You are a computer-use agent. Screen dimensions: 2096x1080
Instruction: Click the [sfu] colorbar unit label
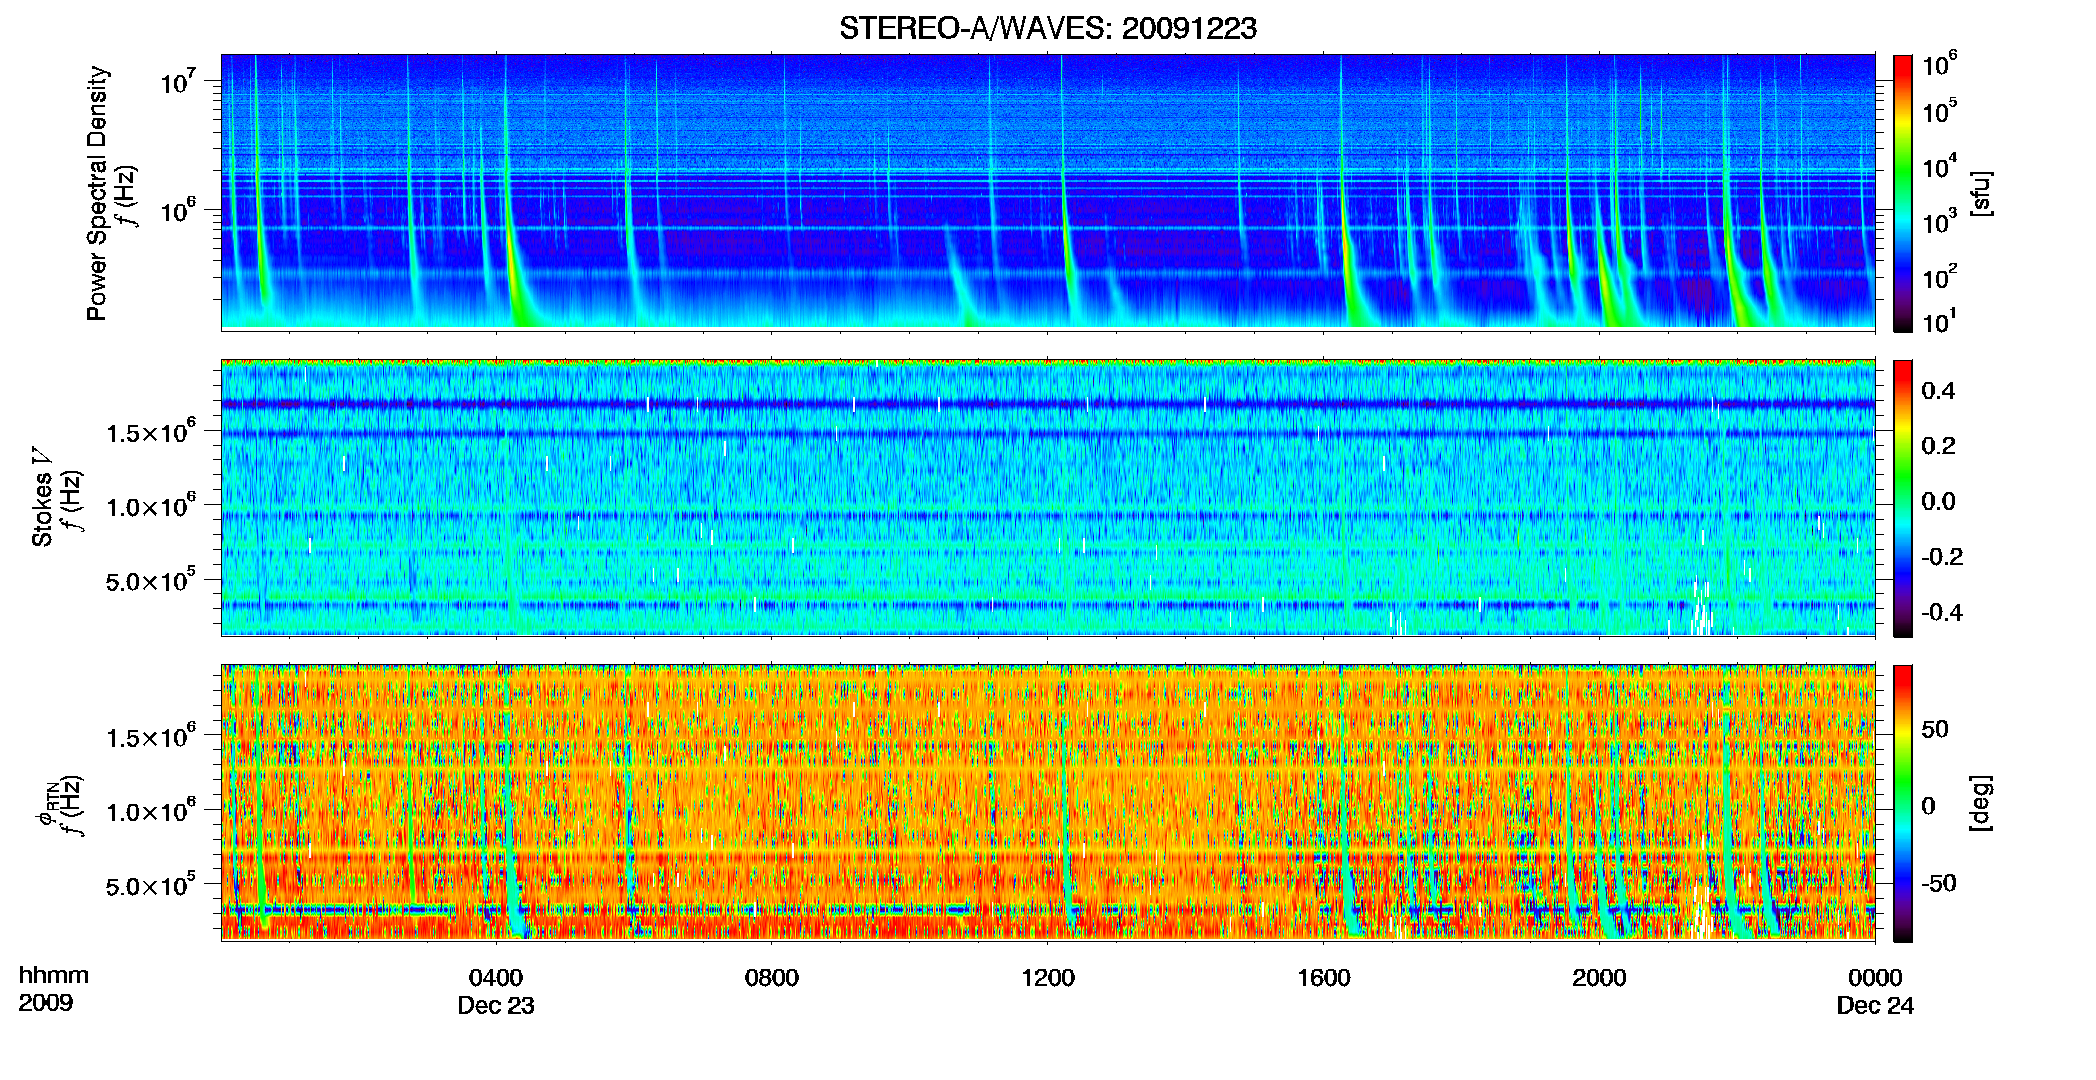point(1982,193)
